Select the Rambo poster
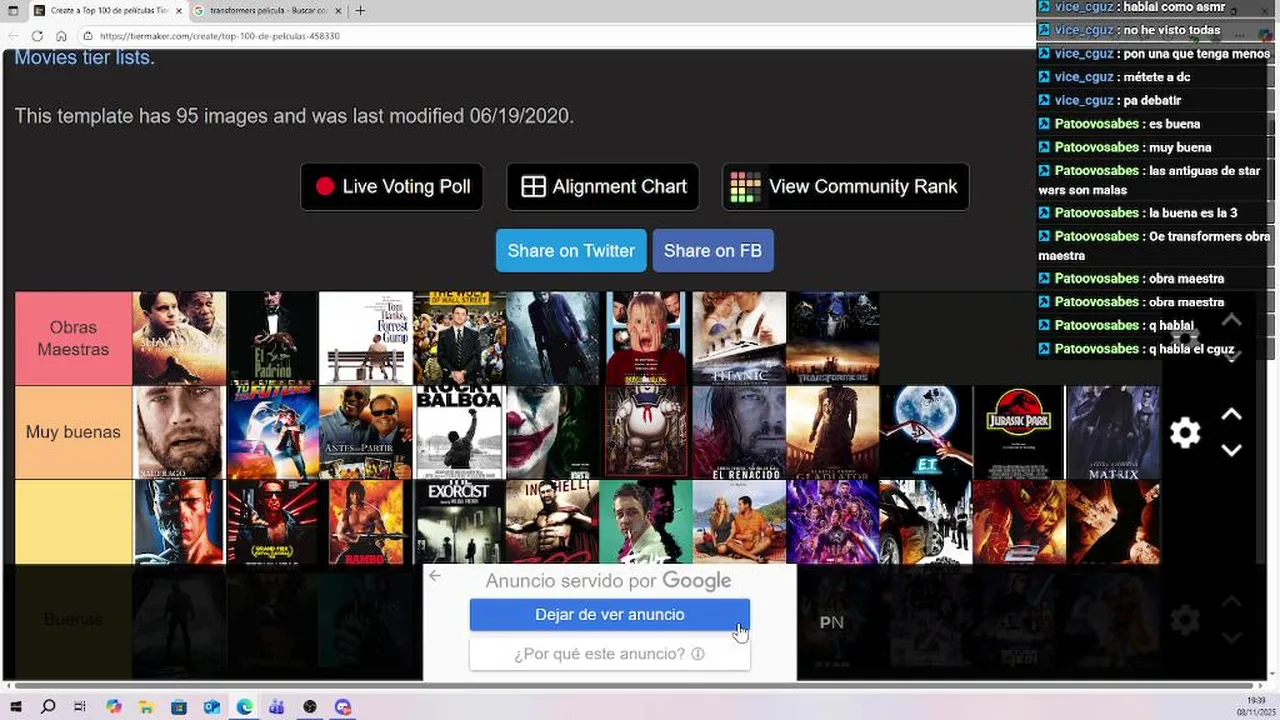Screen dimensions: 1280x720 366,522
